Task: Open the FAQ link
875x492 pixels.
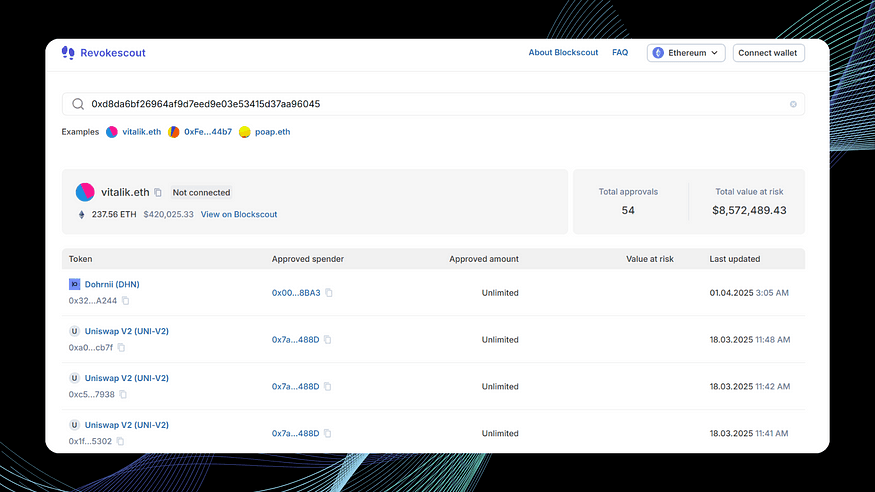Action: pyautogui.click(x=620, y=52)
